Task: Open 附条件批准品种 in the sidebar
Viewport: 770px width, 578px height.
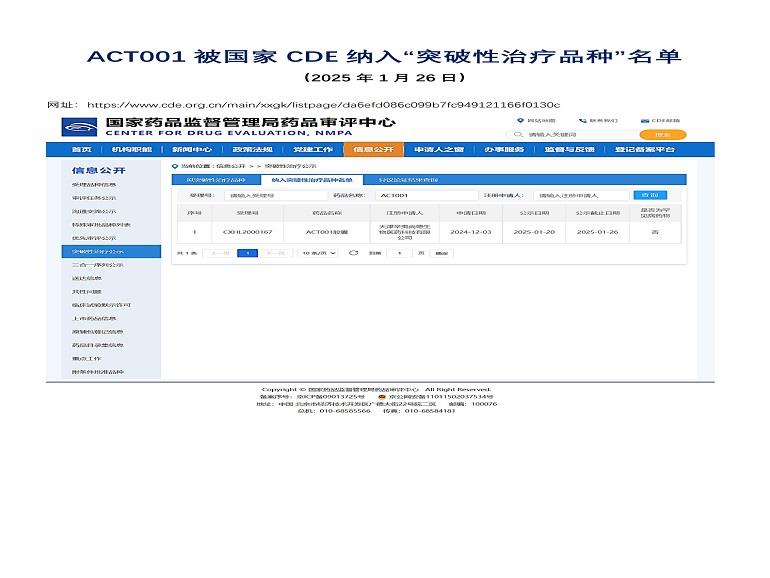Action: pyautogui.click(x=97, y=372)
